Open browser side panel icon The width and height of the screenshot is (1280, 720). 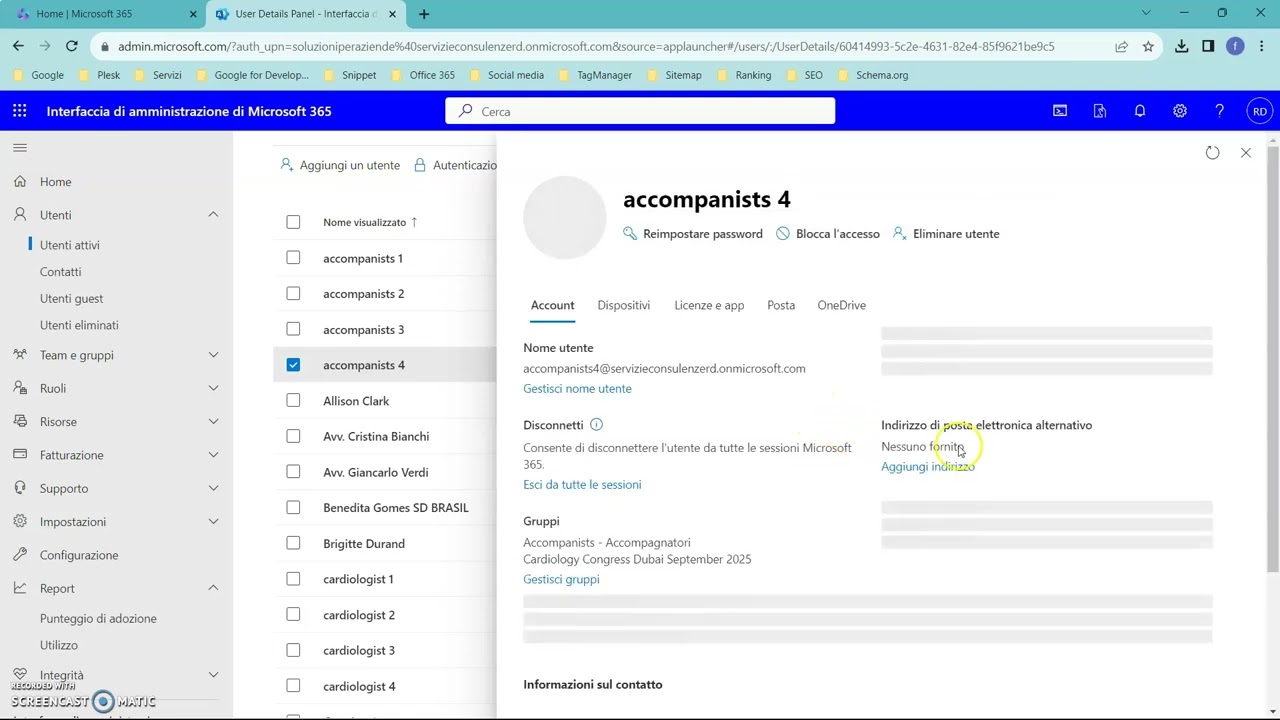point(1208,46)
